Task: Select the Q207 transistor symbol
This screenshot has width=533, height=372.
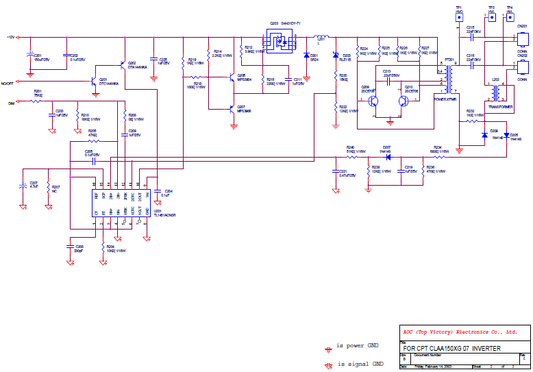Action: 232,109
